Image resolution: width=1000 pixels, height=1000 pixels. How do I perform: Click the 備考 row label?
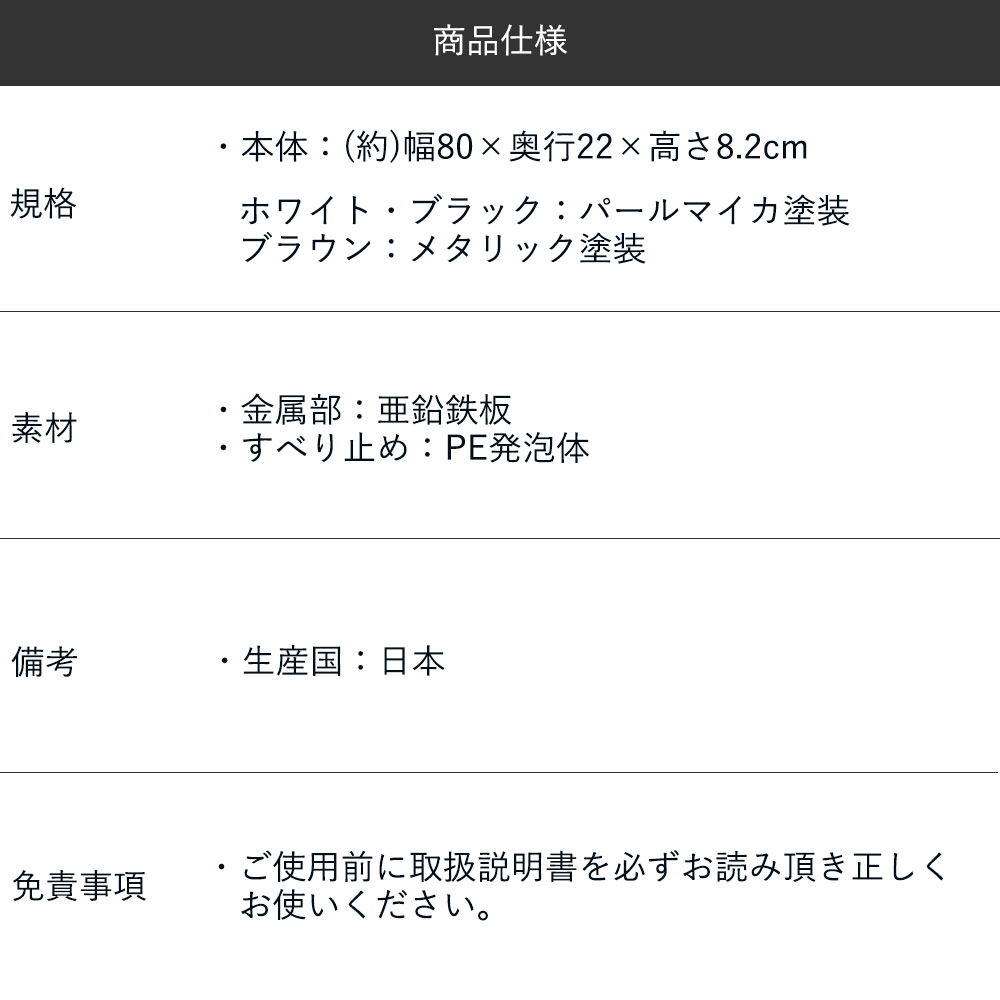[43, 662]
